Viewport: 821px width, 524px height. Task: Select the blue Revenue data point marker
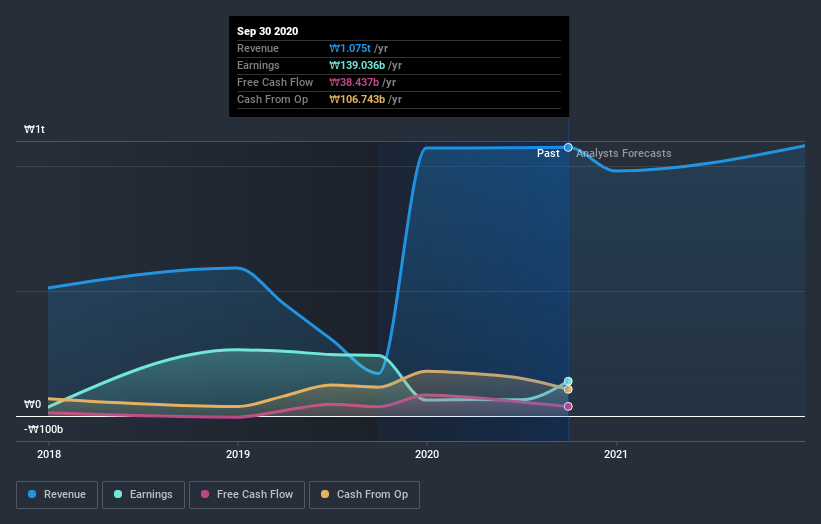coord(568,148)
